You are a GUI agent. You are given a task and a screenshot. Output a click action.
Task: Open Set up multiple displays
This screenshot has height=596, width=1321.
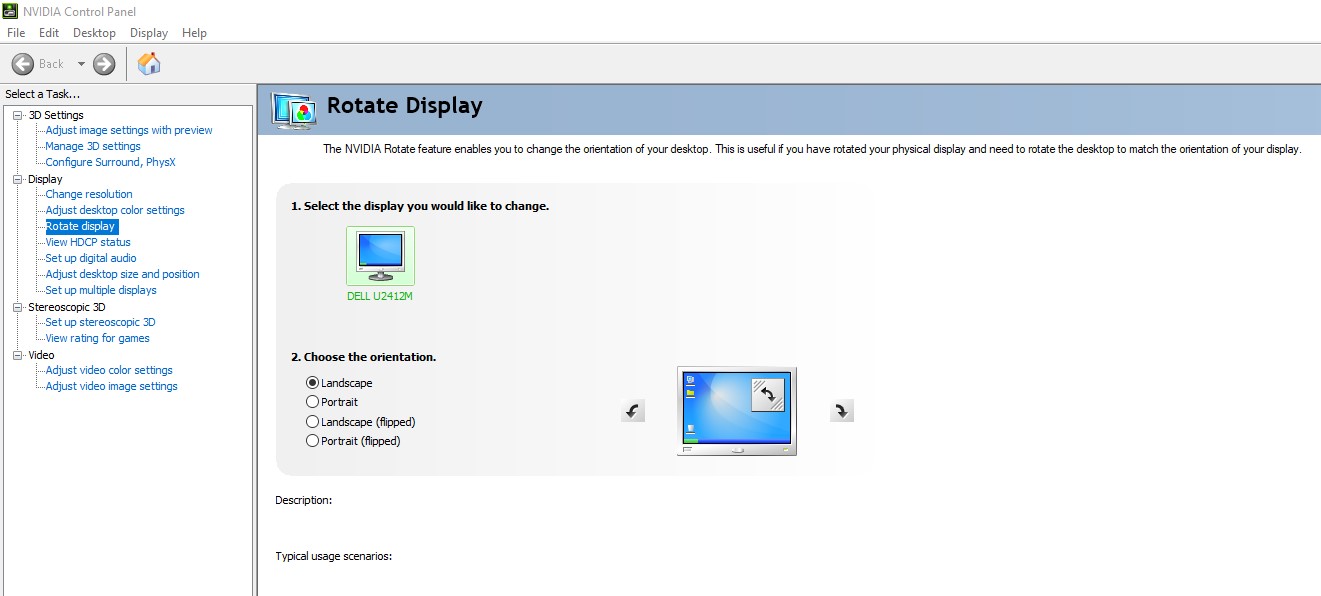pyautogui.click(x=101, y=290)
